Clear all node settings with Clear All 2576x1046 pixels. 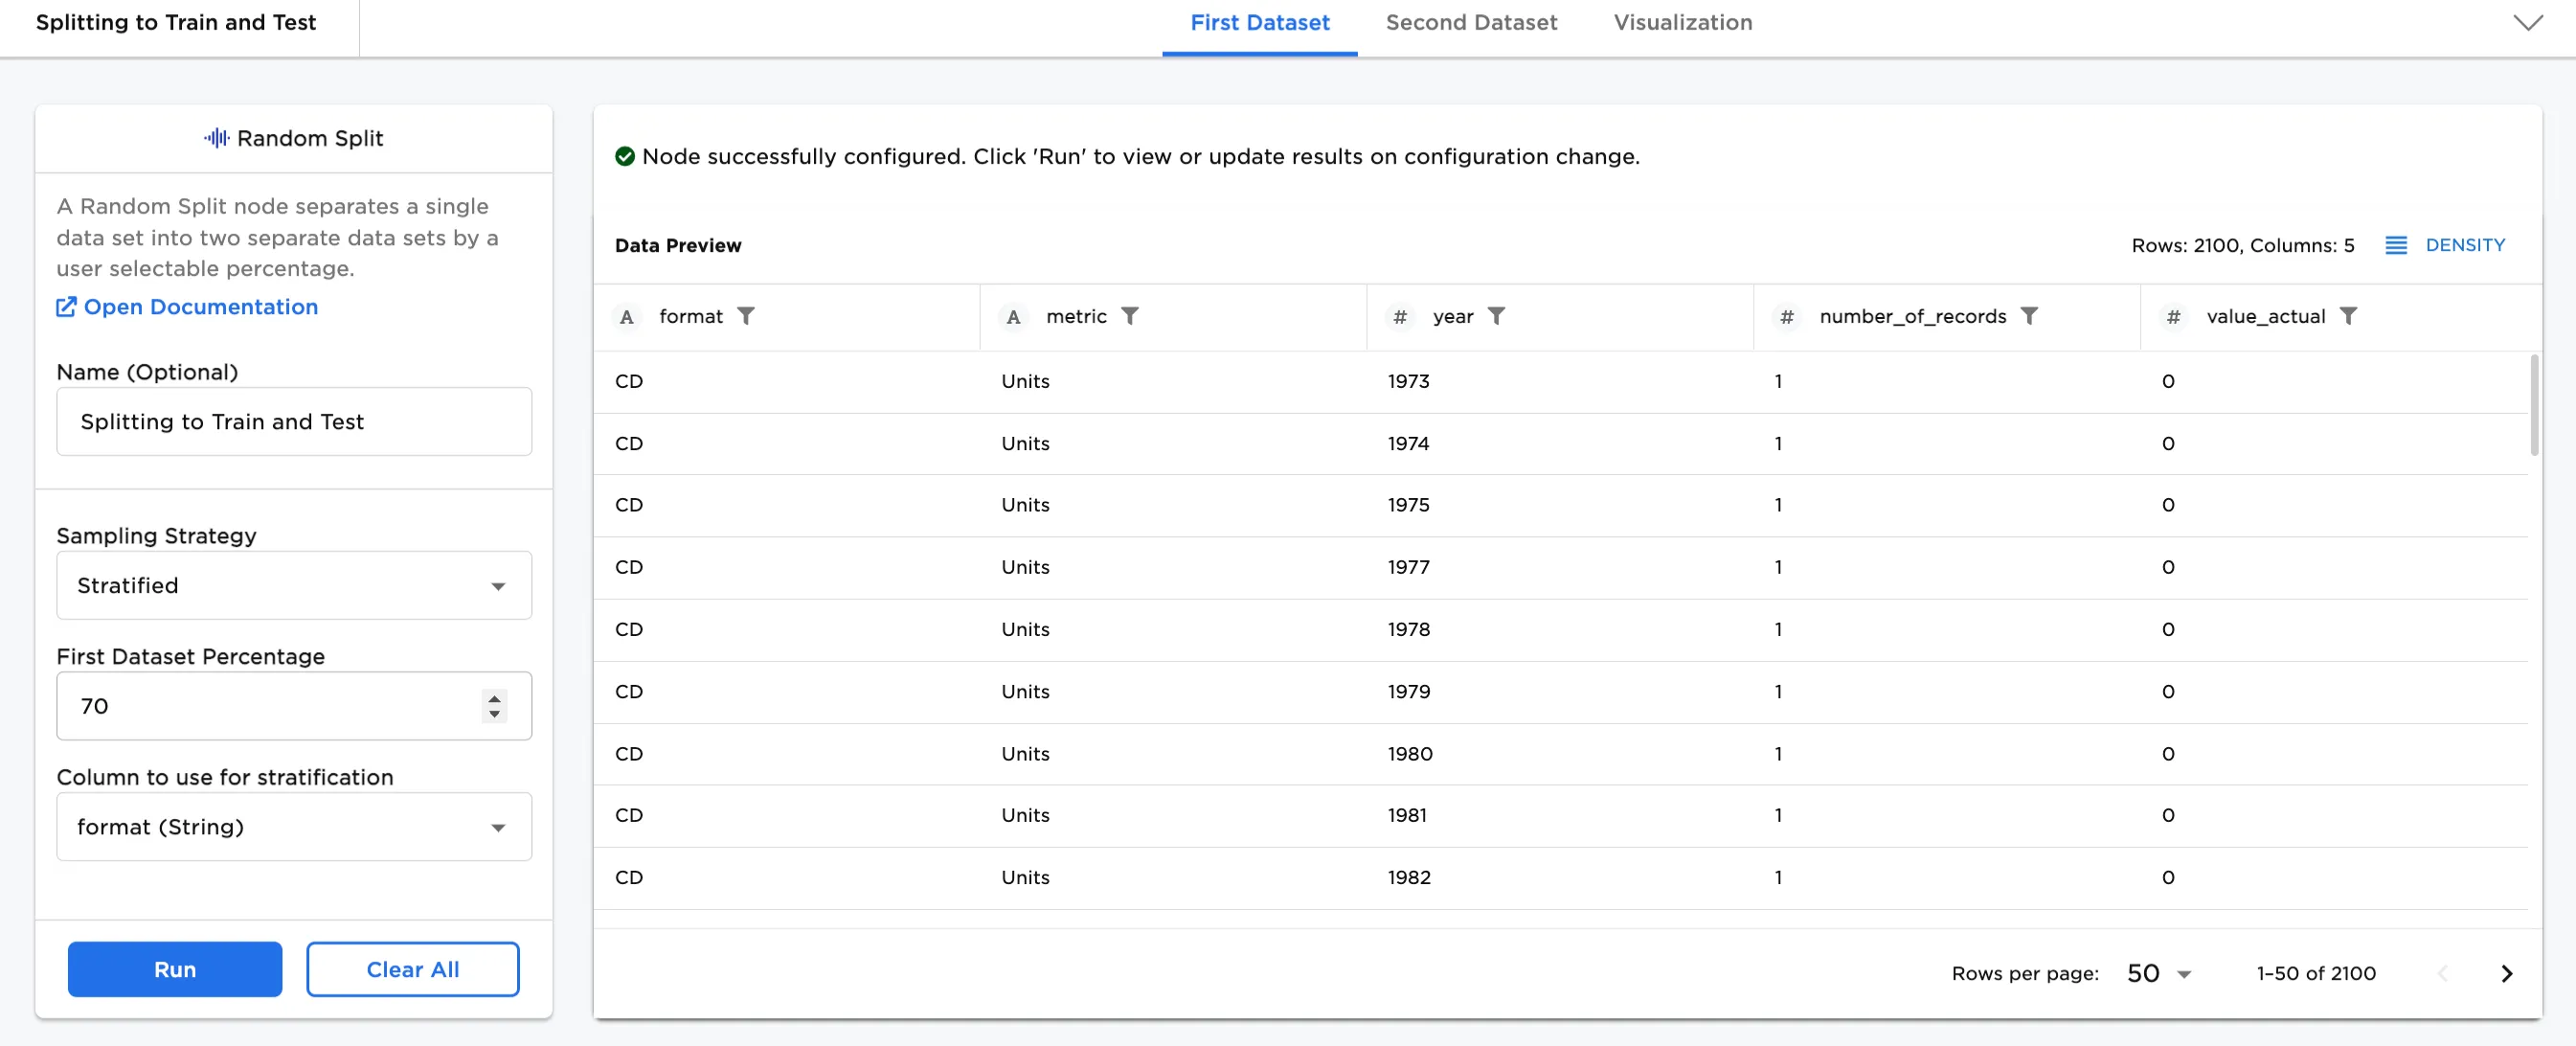412,969
